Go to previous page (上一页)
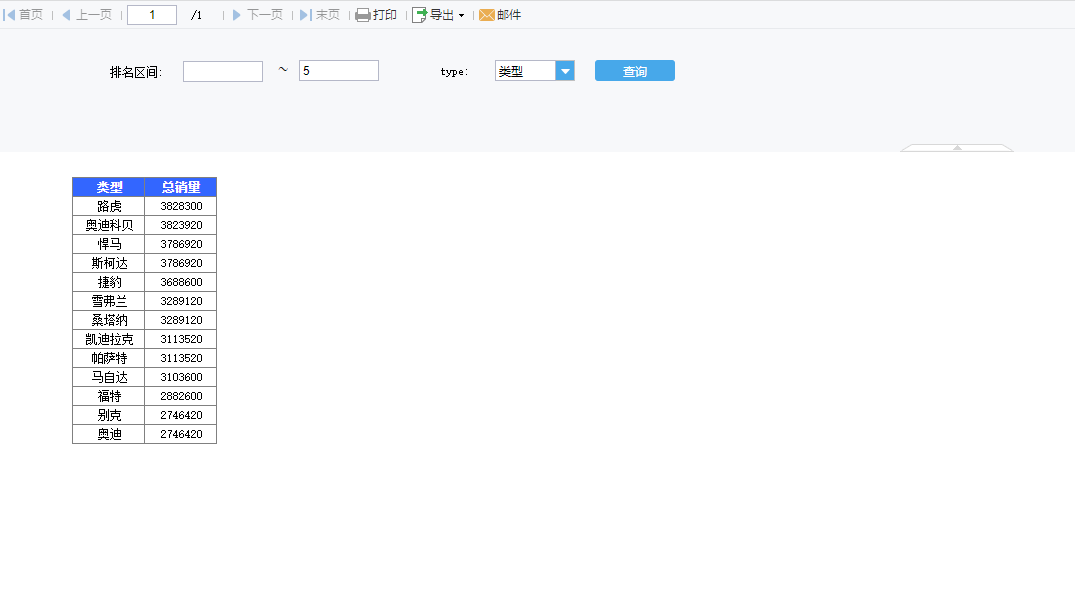 (86, 15)
